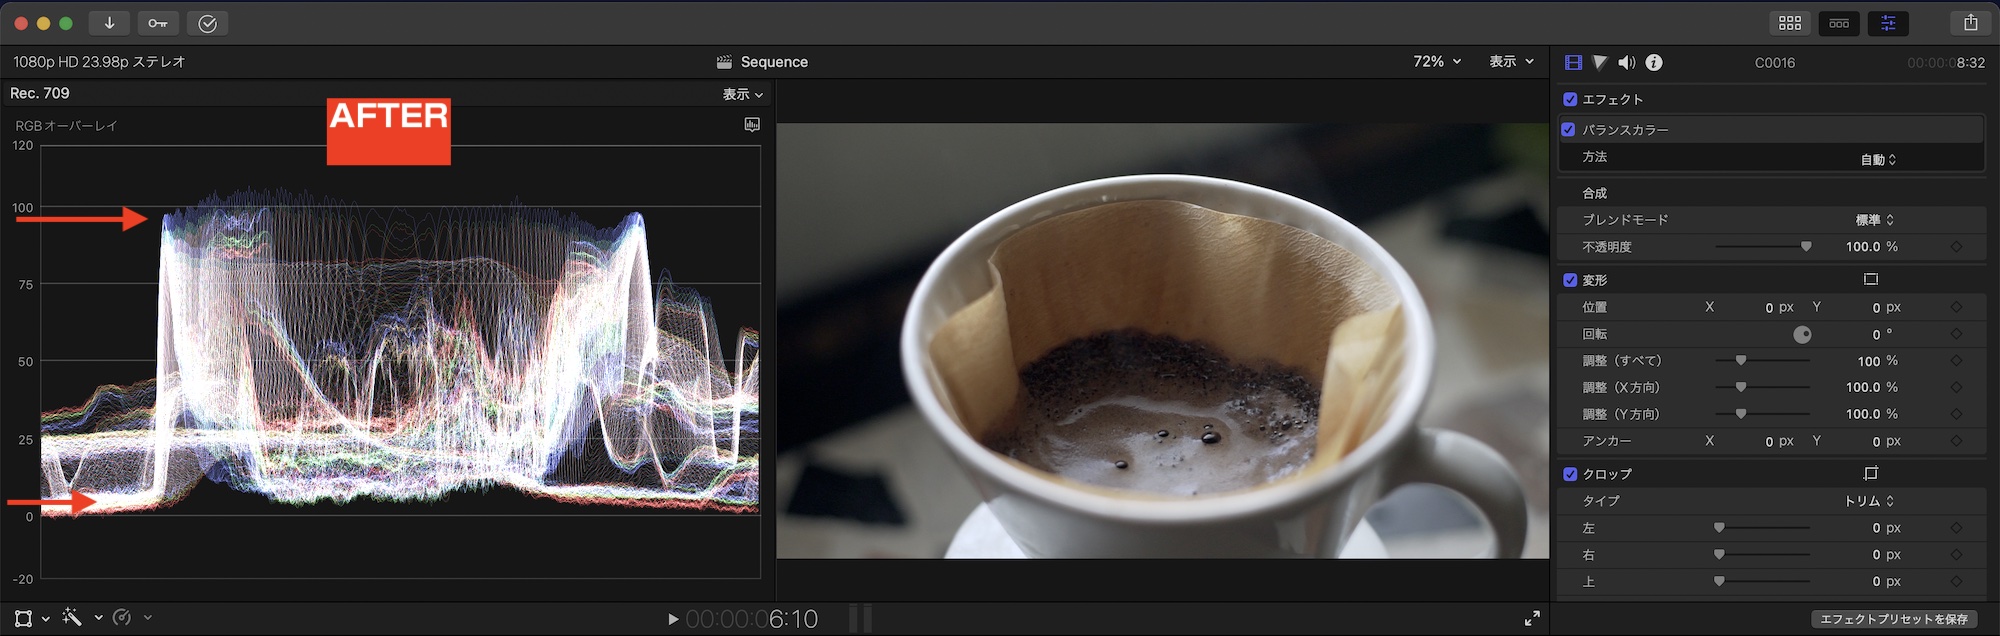Viewport: 2000px width, 636px height.
Task: Open the クロップ タイプ トリム dropdown
Action: [1870, 501]
